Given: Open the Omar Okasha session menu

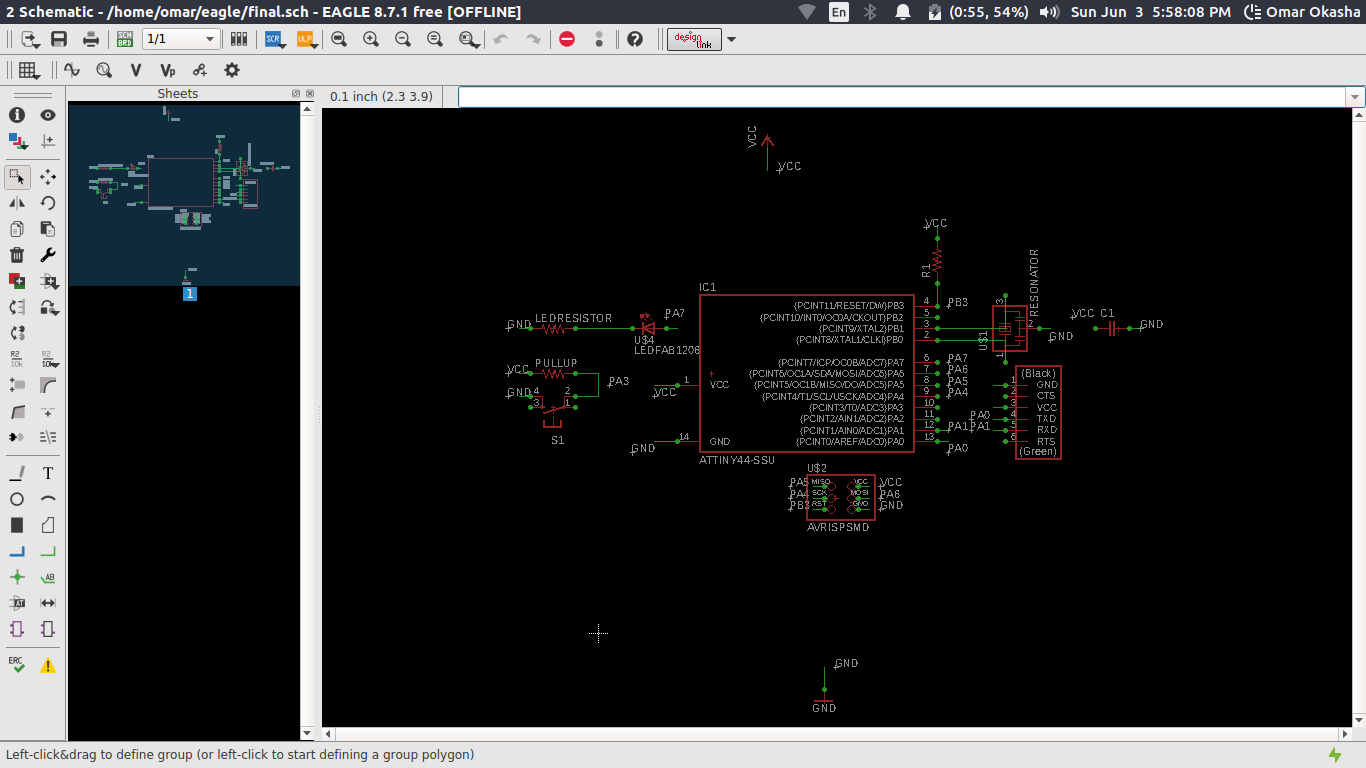Looking at the screenshot, I should [x=1303, y=12].
